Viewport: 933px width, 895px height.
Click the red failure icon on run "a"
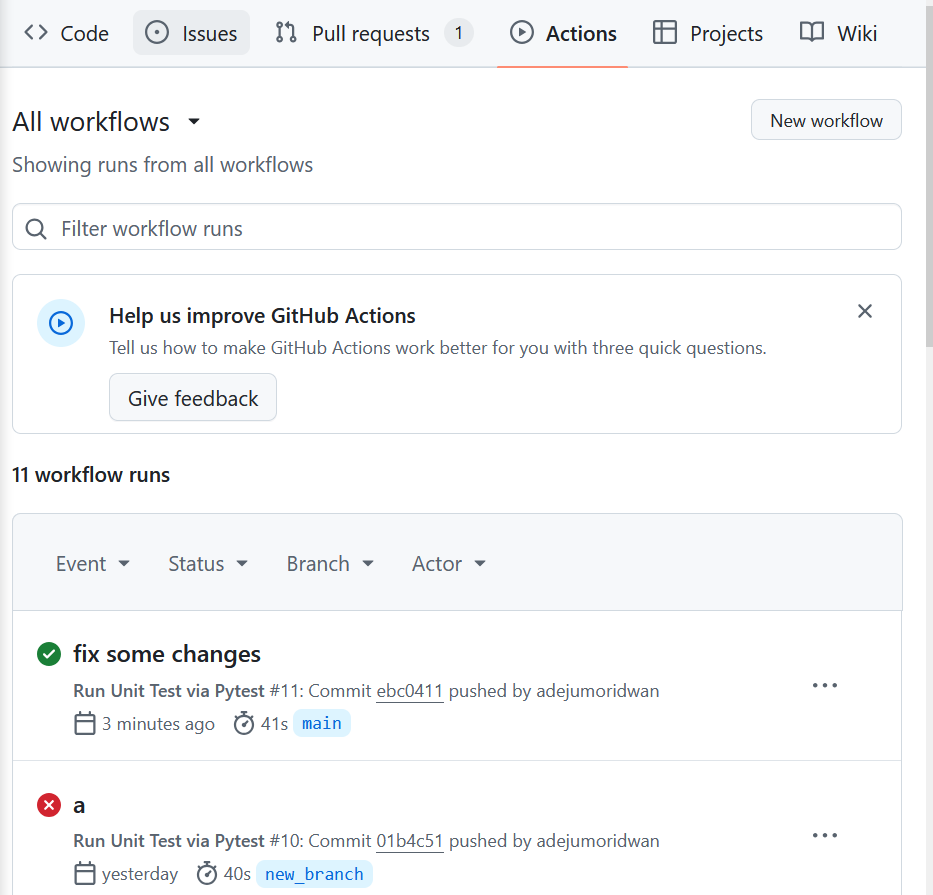[x=48, y=805]
